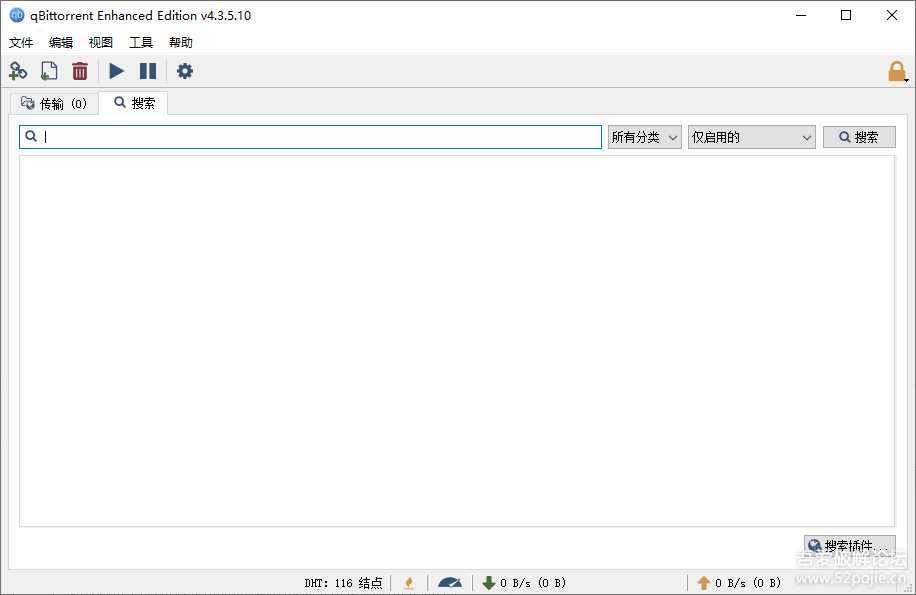Click the add torrent link icon
The width and height of the screenshot is (916, 595).
pos(18,71)
